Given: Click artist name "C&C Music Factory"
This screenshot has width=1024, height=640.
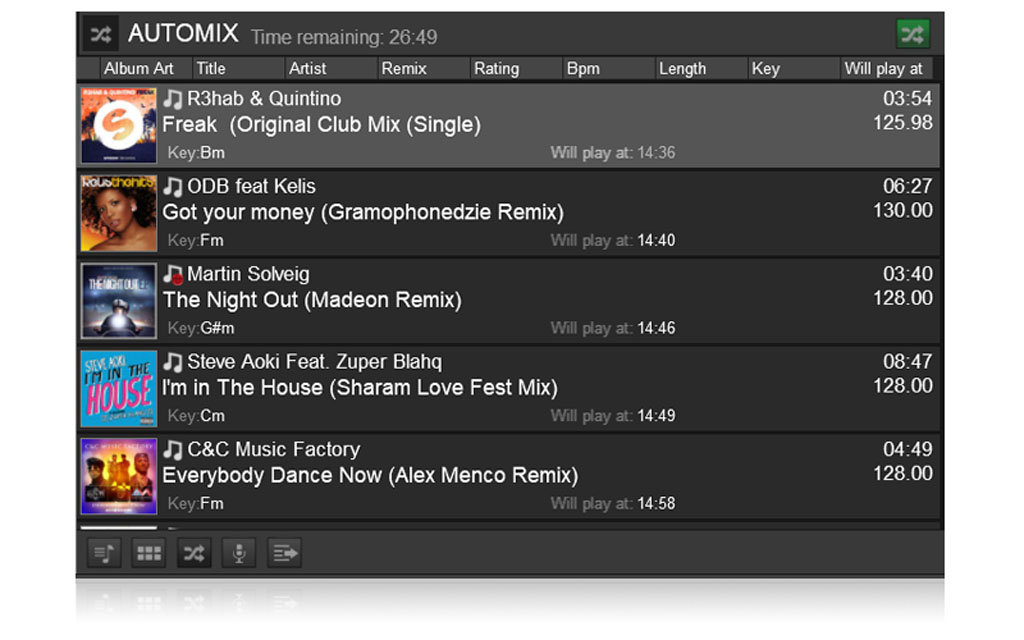Looking at the screenshot, I should point(274,449).
